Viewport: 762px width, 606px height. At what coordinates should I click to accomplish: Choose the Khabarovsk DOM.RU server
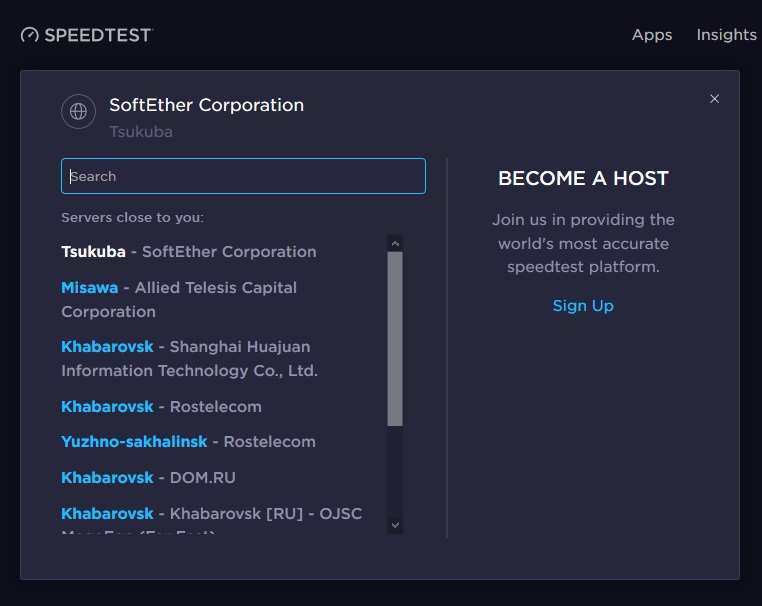[x=148, y=478]
